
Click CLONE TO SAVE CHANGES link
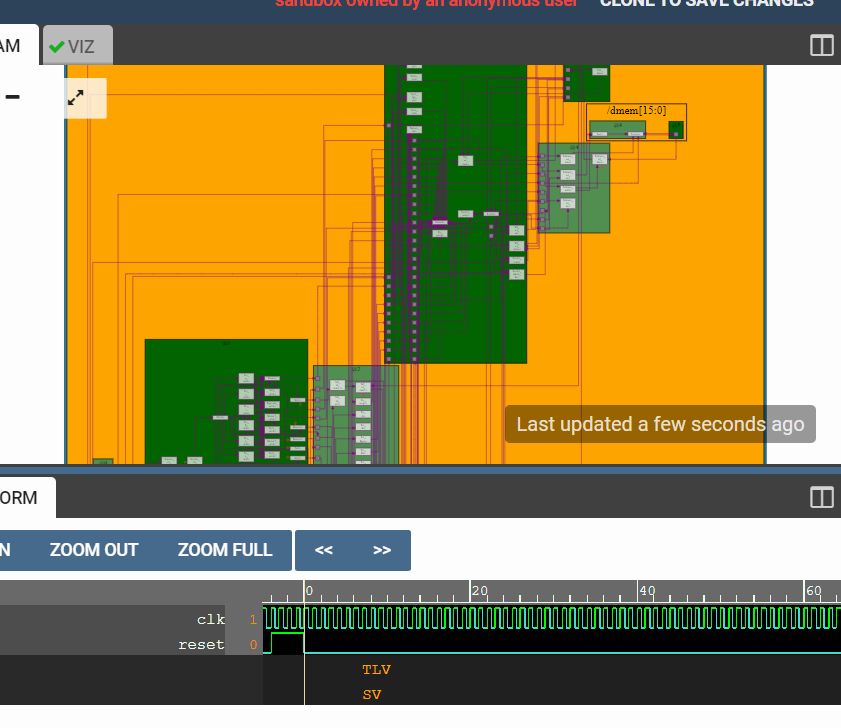coord(706,3)
